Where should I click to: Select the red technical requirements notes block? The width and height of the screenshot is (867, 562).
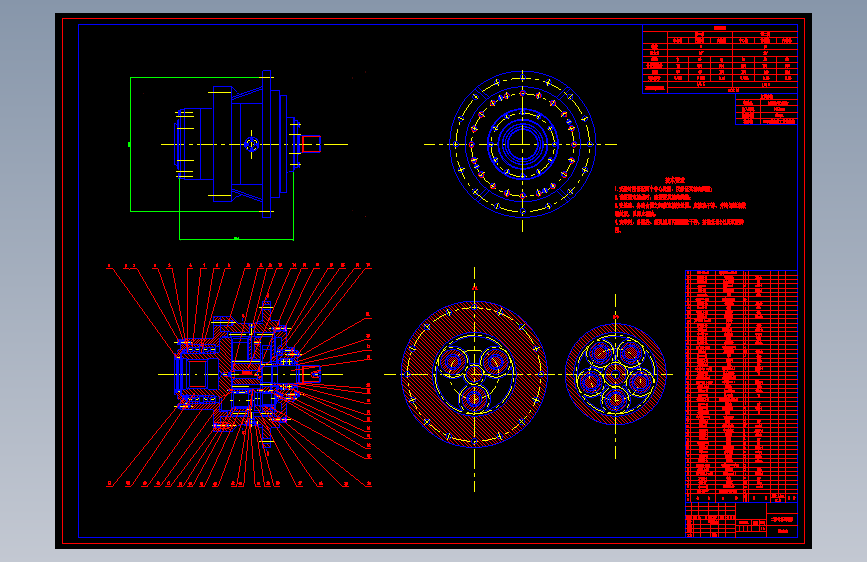pos(680,205)
